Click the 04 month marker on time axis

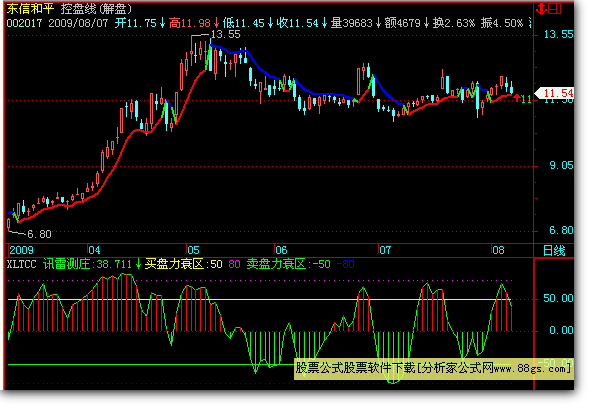click(x=94, y=250)
